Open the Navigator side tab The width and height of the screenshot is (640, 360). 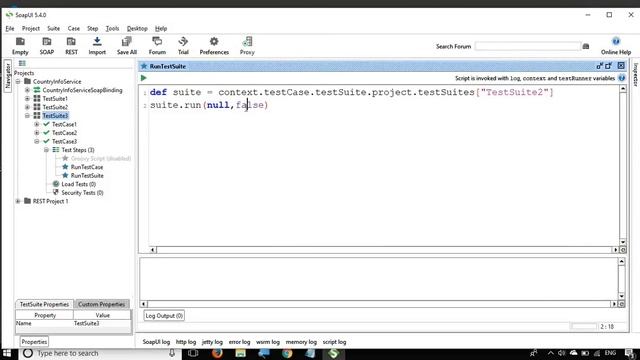point(7,76)
